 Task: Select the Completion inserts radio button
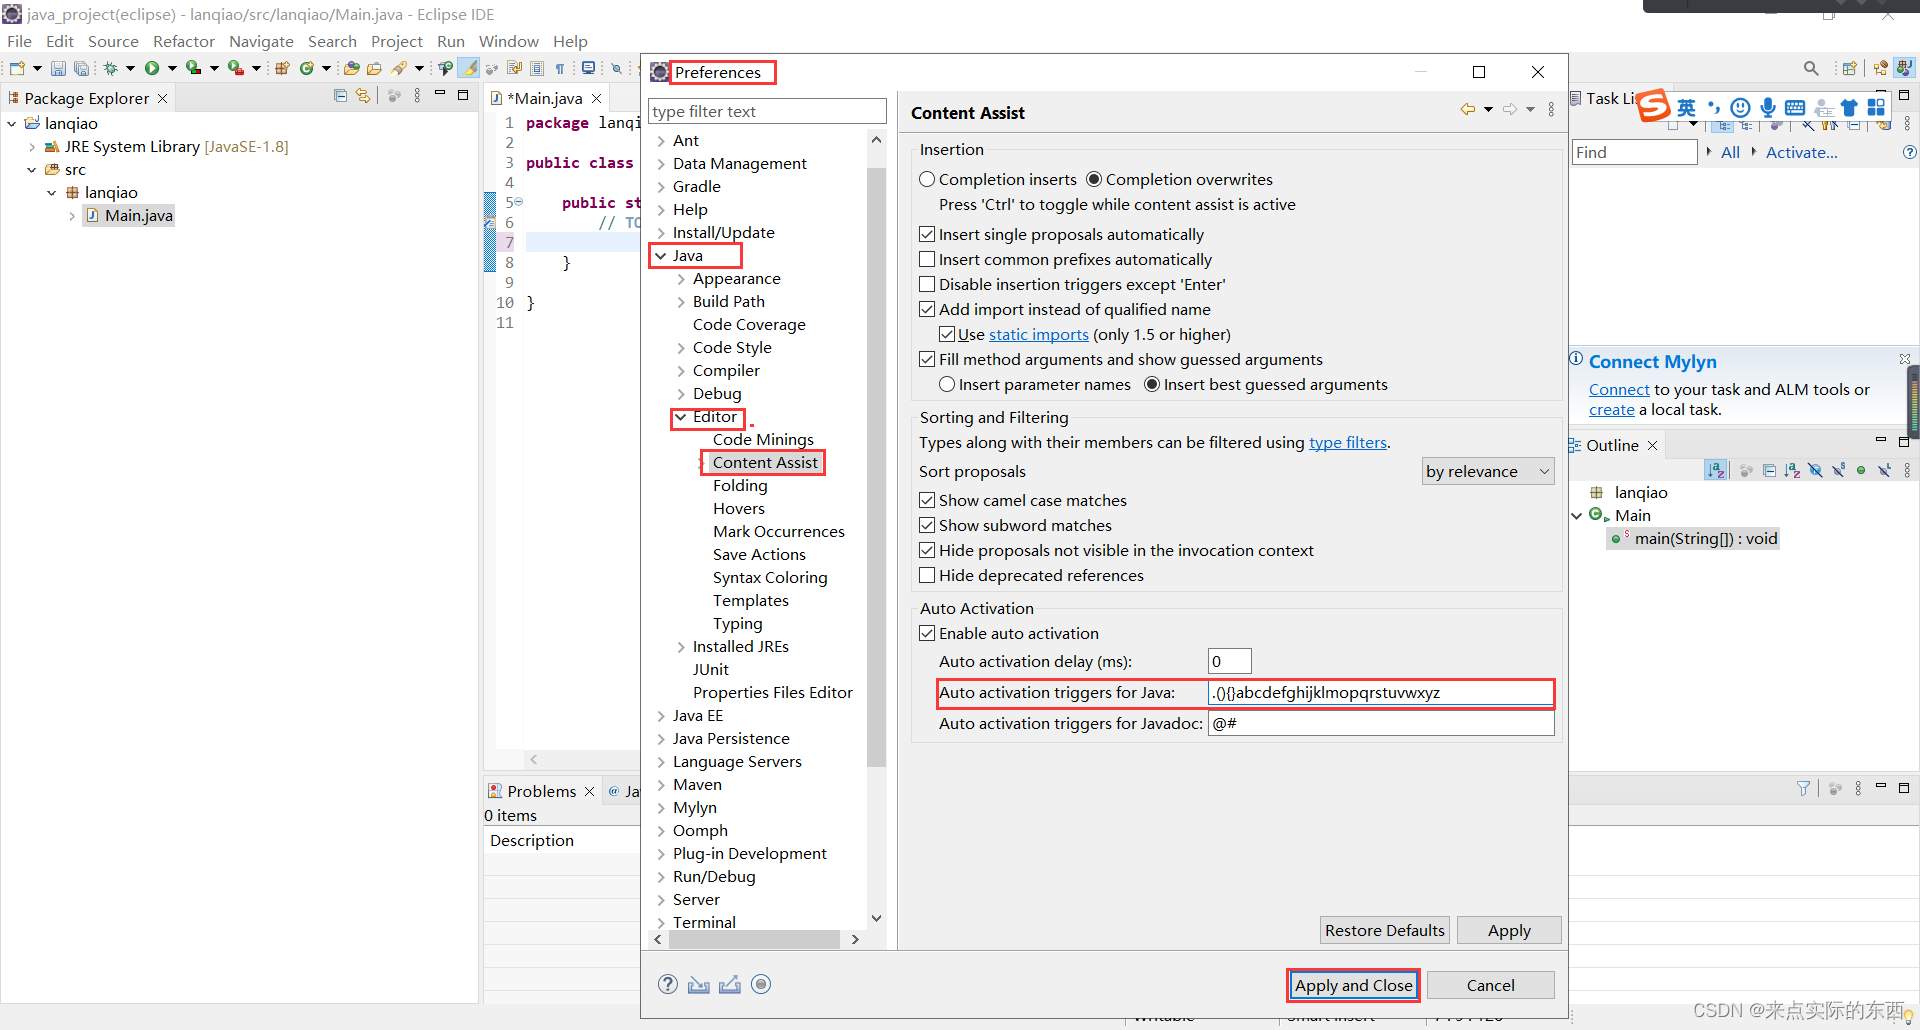point(927,179)
